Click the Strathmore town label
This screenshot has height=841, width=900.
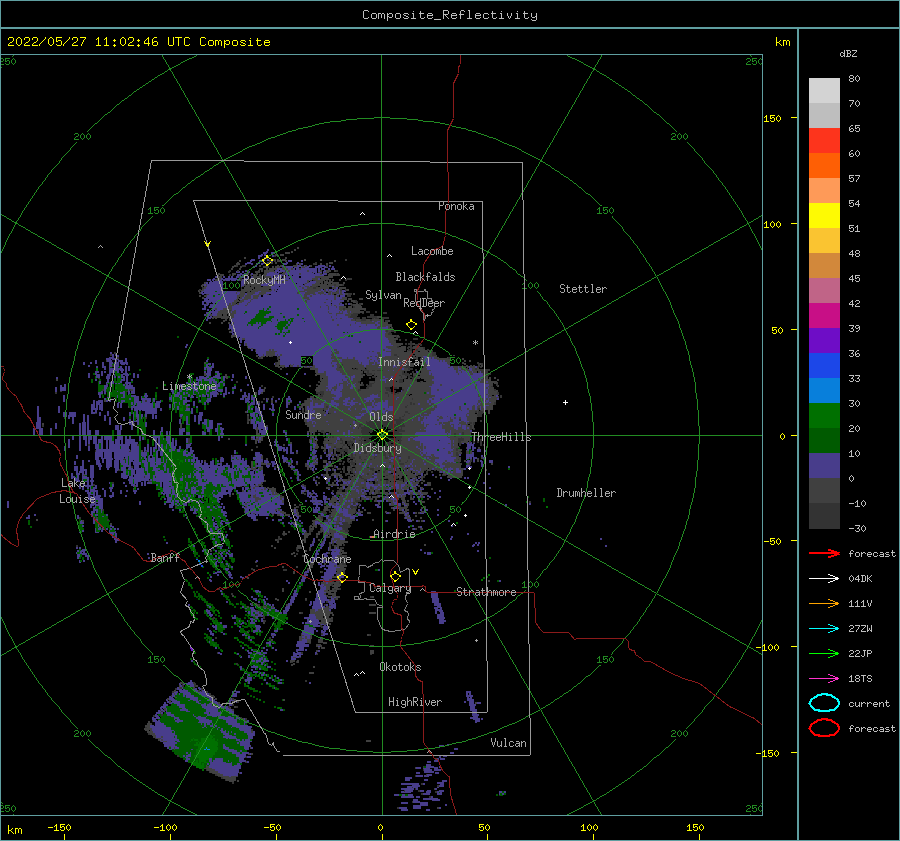pyautogui.click(x=486, y=592)
